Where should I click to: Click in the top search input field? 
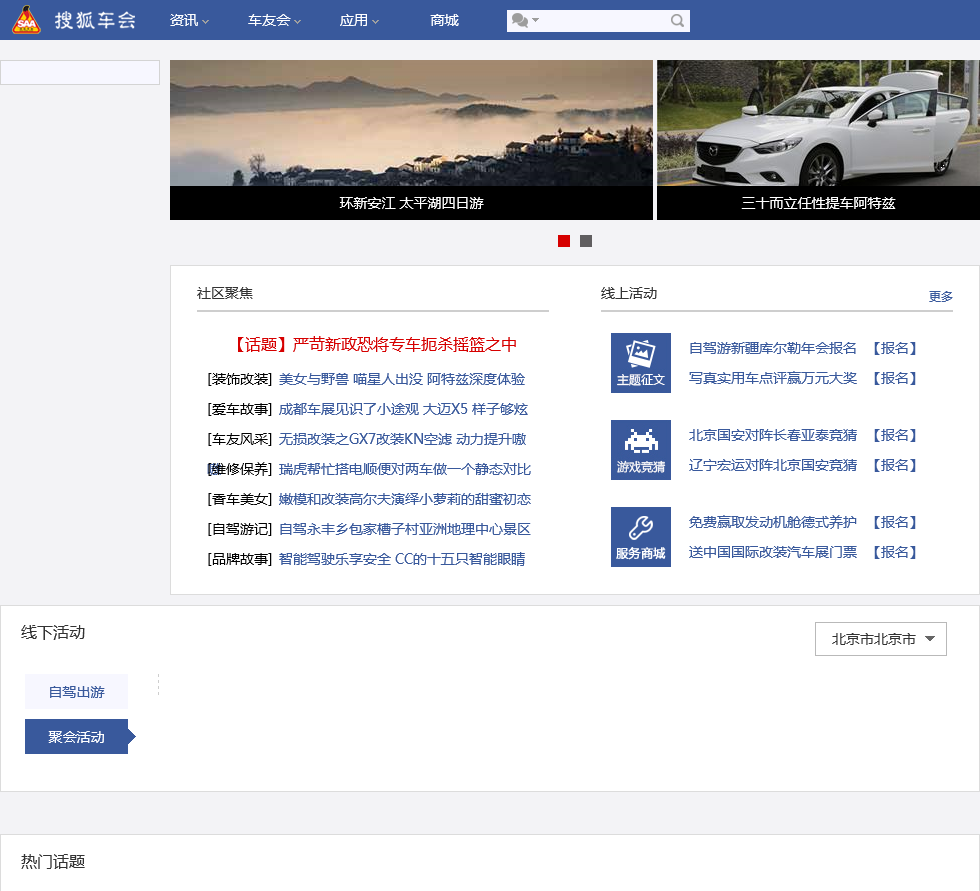[x=604, y=21]
